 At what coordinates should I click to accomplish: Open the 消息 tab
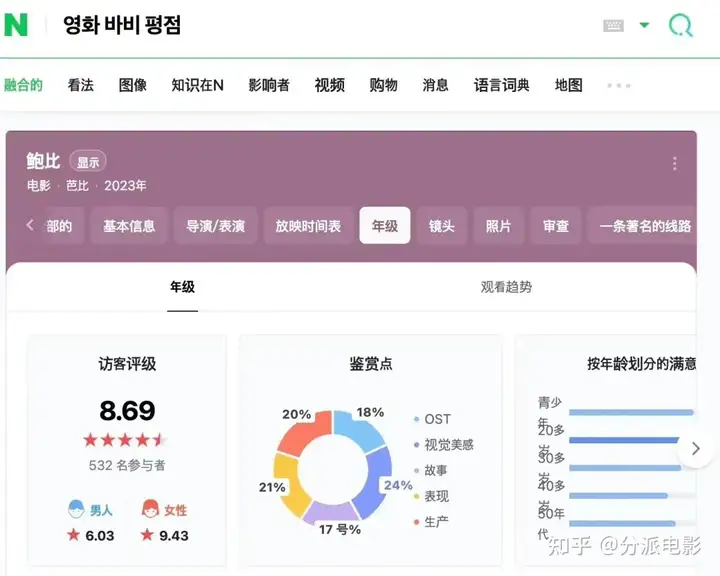click(x=435, y=85)
